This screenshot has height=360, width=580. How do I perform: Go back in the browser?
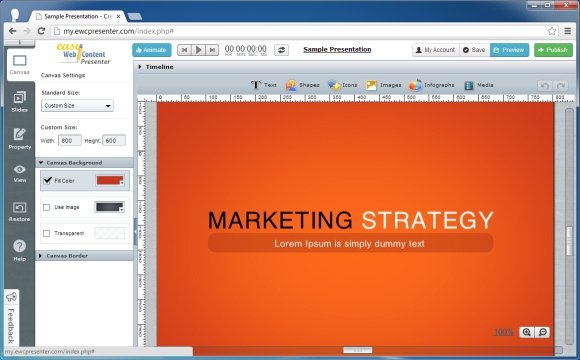[x=12, y=31]
